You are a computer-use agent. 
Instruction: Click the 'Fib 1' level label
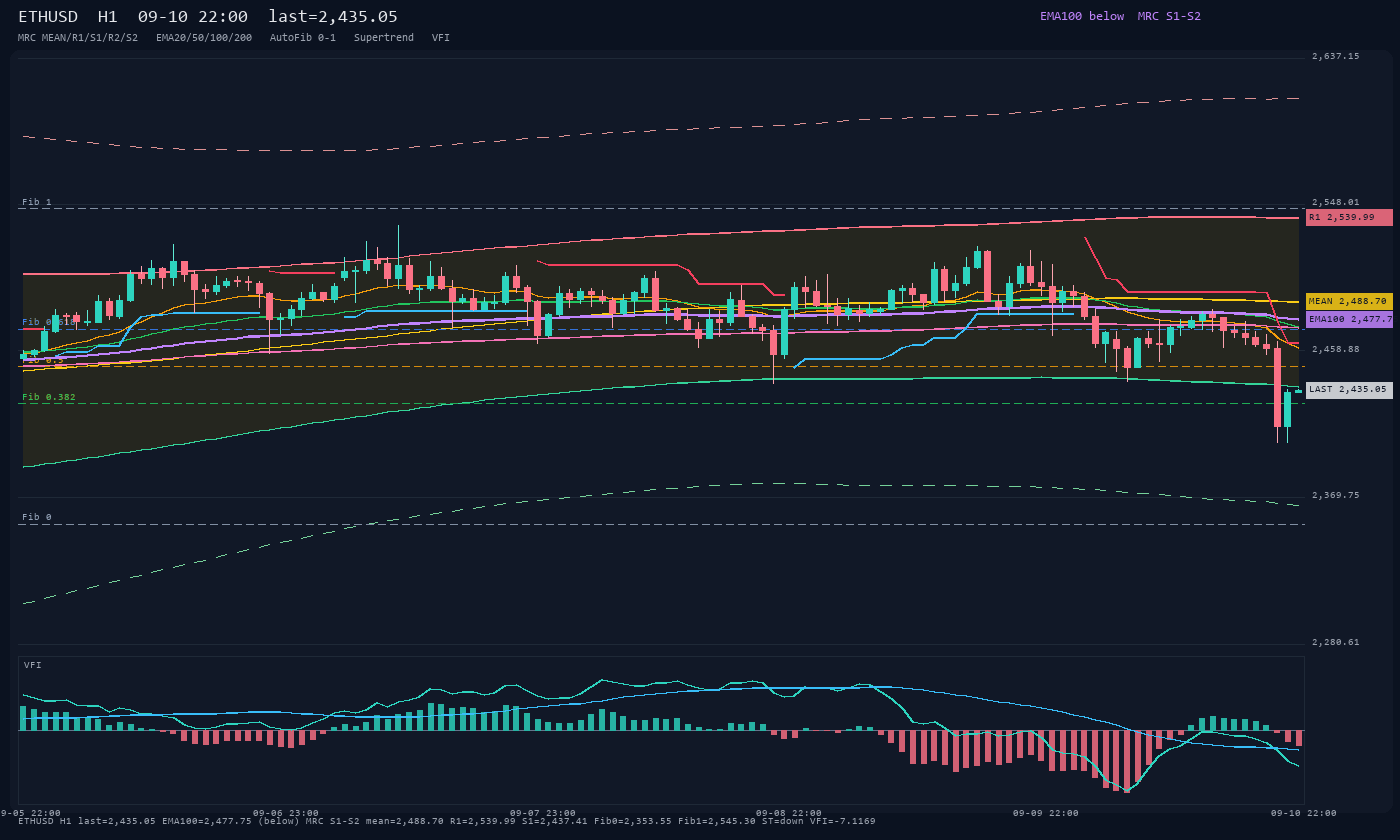(x=37, y=202)
